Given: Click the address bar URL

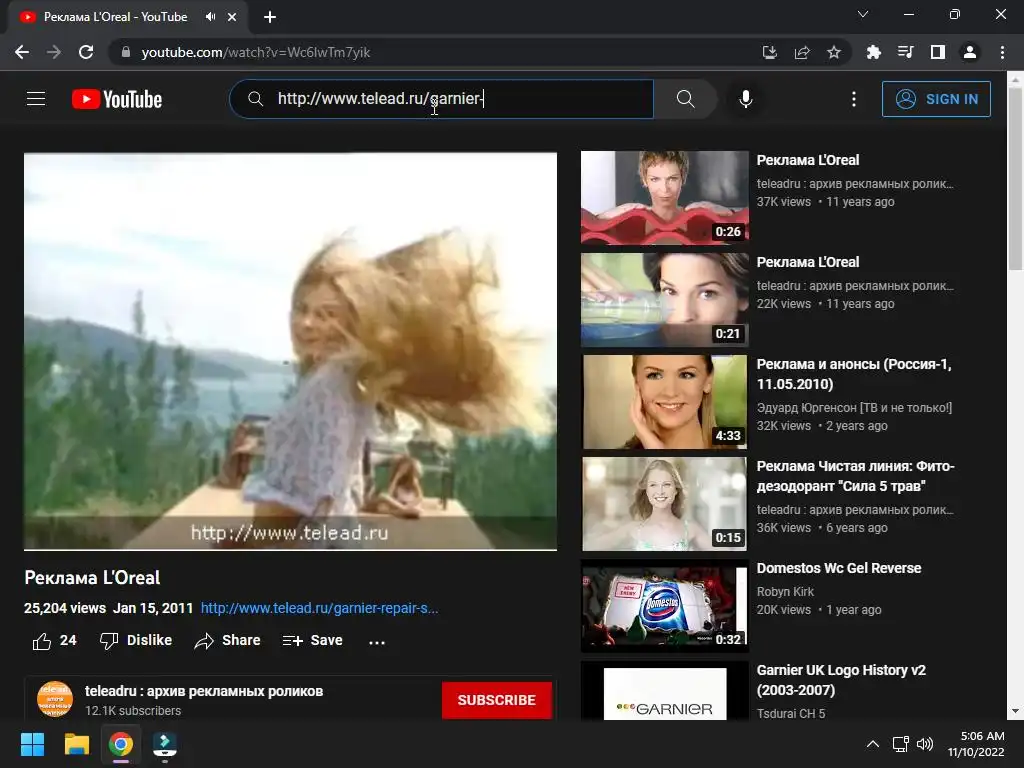Looking at the screenshot, I should click(x=256, y=52).
